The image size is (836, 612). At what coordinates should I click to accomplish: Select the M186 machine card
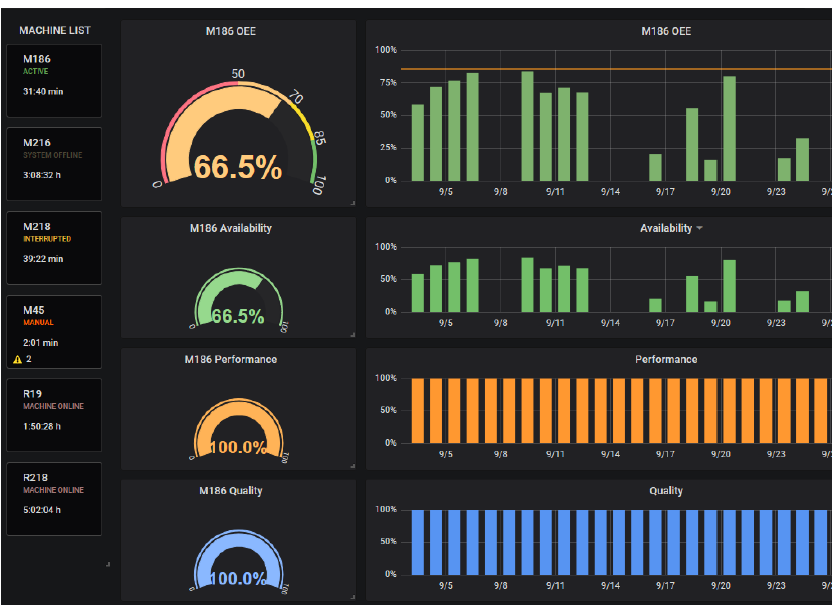(54, 81)
